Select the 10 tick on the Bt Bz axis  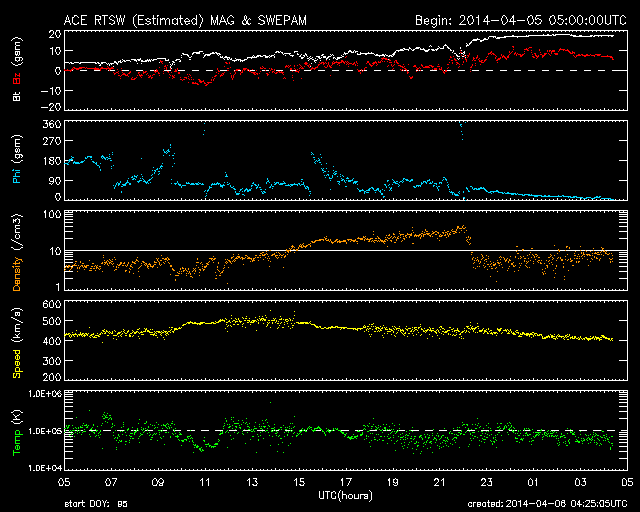55,51
